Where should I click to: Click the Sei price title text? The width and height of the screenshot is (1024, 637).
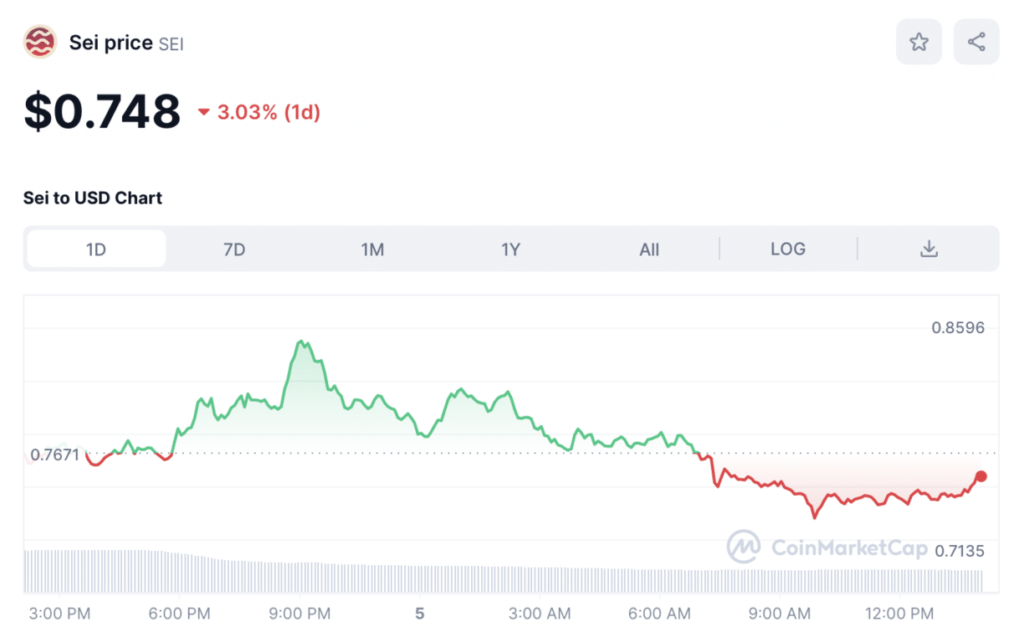[110, 43]
